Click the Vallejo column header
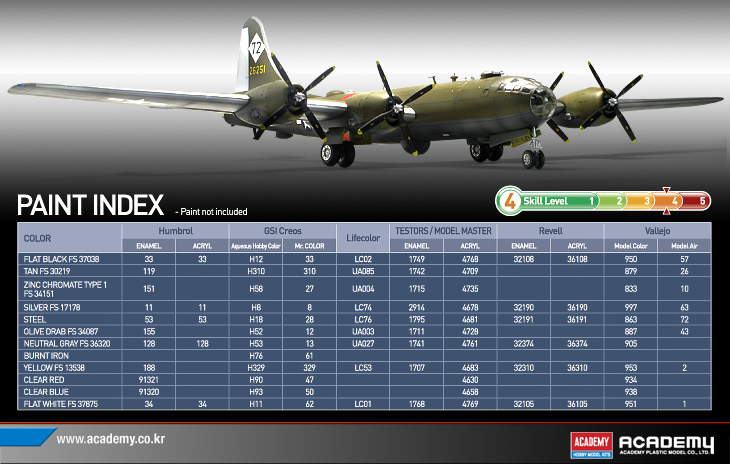Viewport: 730px width, 464px height. click(657, 231)
